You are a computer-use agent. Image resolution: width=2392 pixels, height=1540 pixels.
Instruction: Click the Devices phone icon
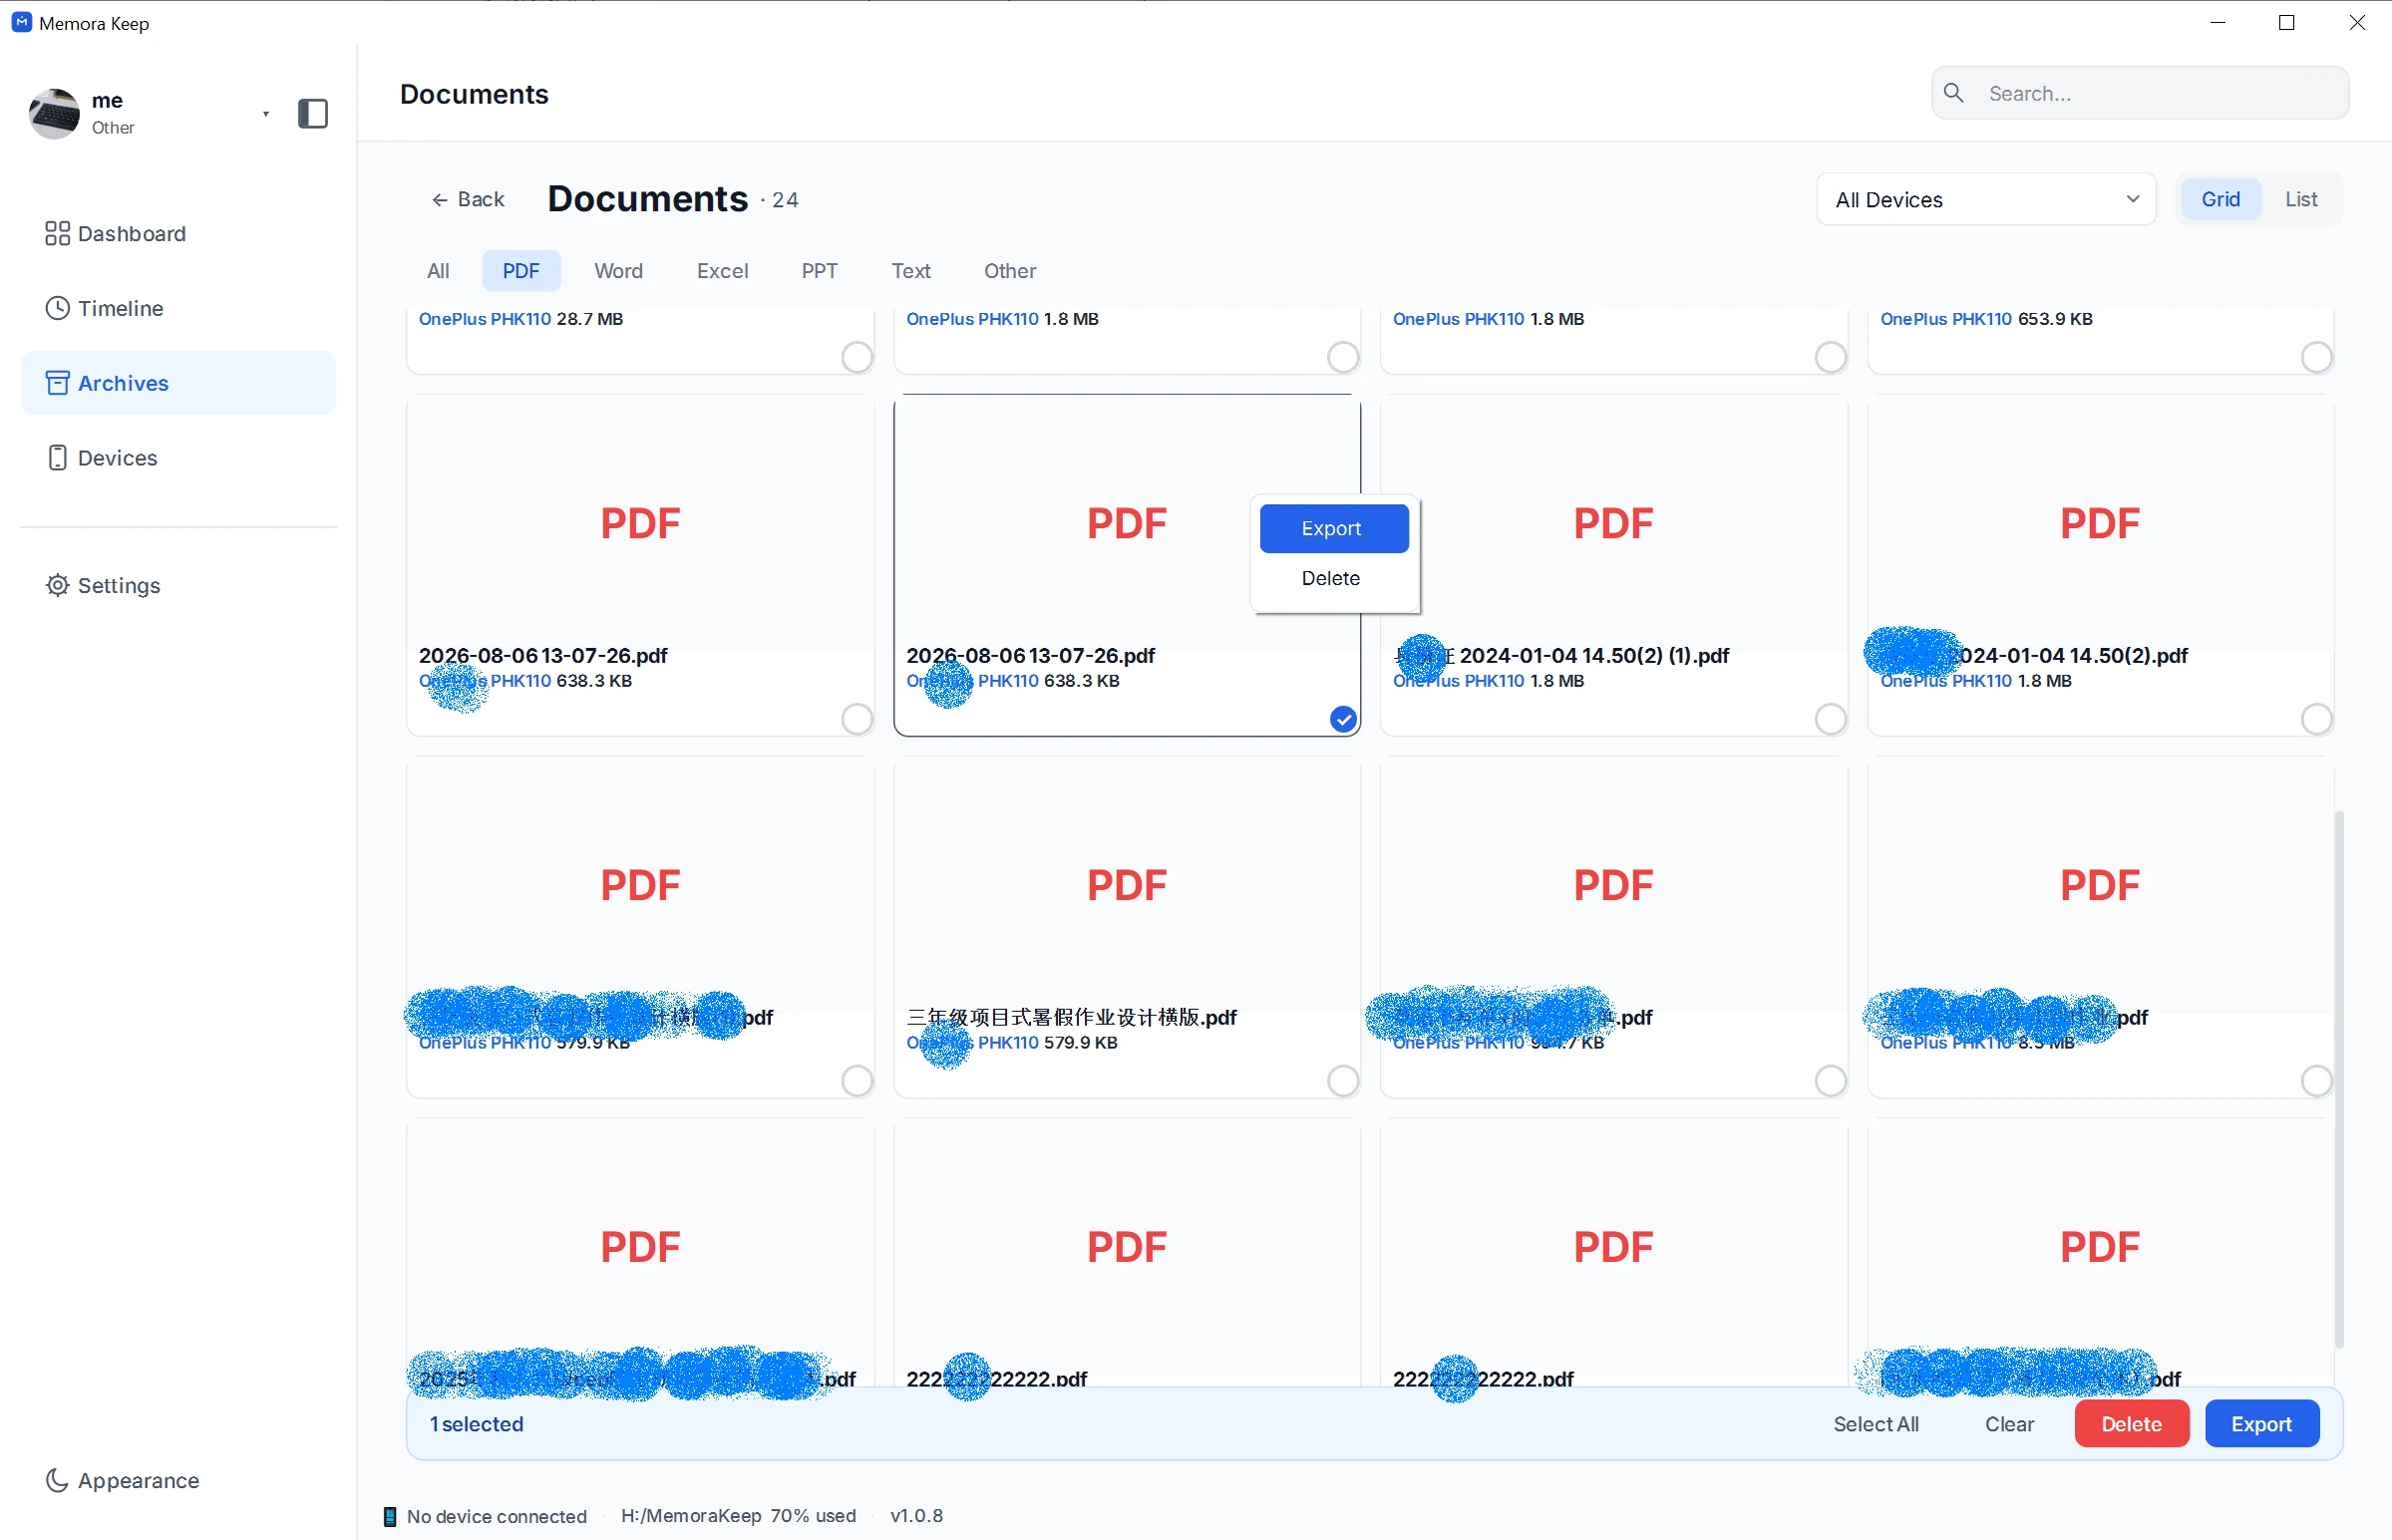(57, 458)
